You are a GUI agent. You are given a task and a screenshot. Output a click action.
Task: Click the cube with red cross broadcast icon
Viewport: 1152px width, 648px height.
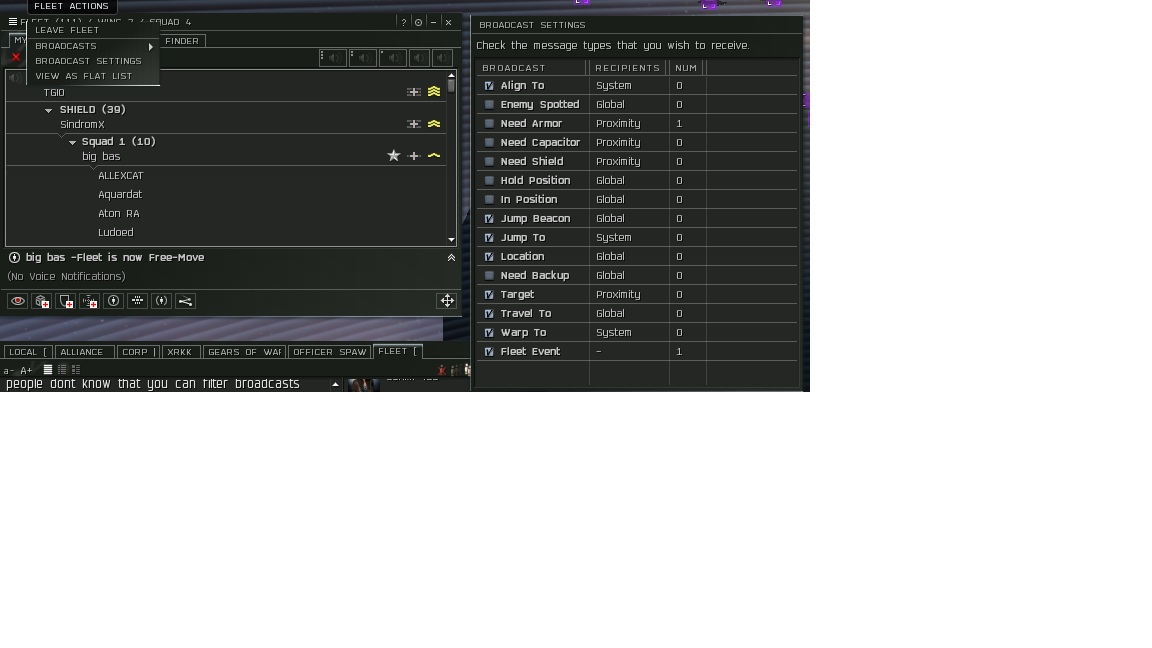(41, 300)
